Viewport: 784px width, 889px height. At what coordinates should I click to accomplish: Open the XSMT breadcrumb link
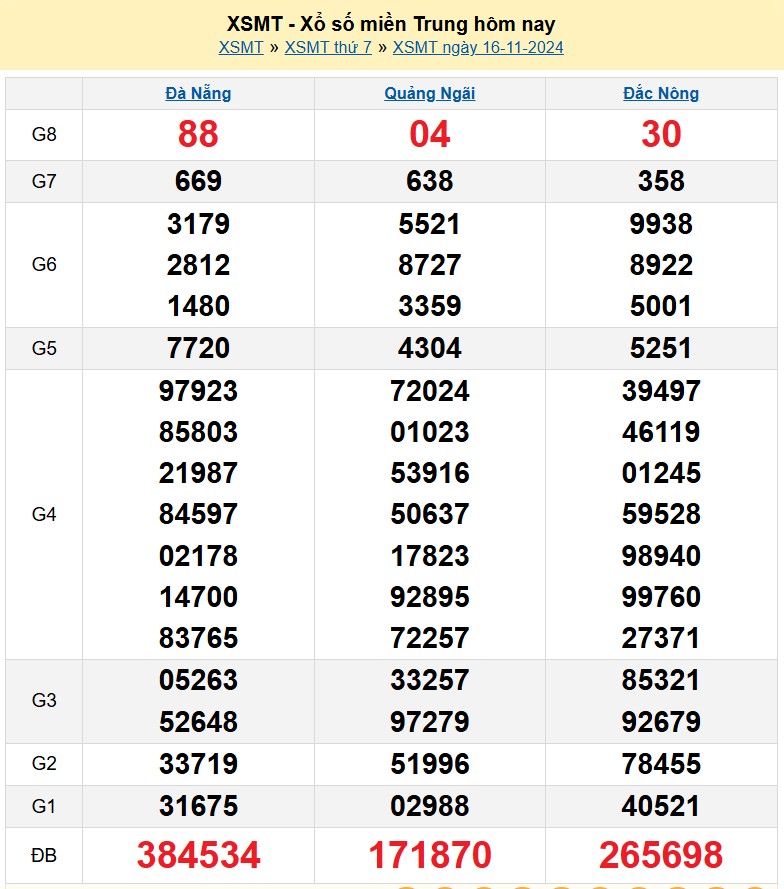[x=241, y=47]
